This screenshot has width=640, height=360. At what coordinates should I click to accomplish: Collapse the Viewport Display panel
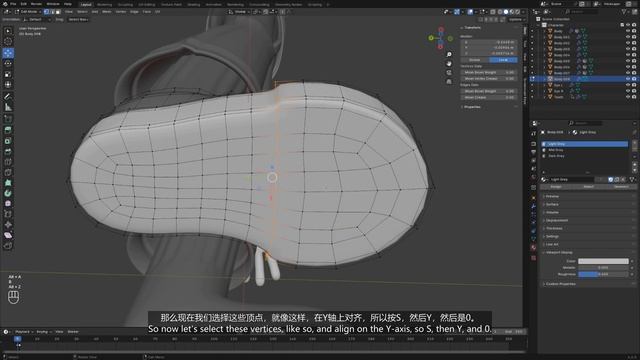559,252
